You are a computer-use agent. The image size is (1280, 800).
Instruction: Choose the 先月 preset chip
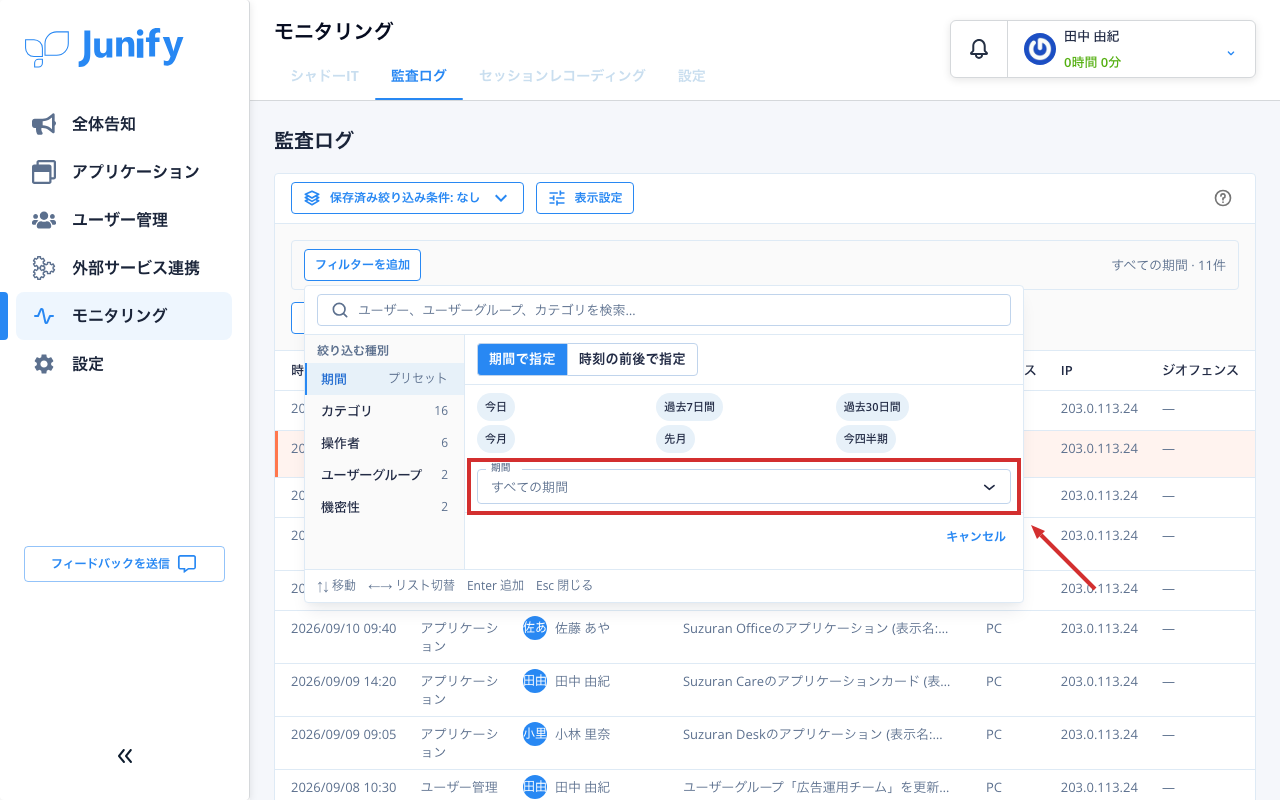(675, 438)
